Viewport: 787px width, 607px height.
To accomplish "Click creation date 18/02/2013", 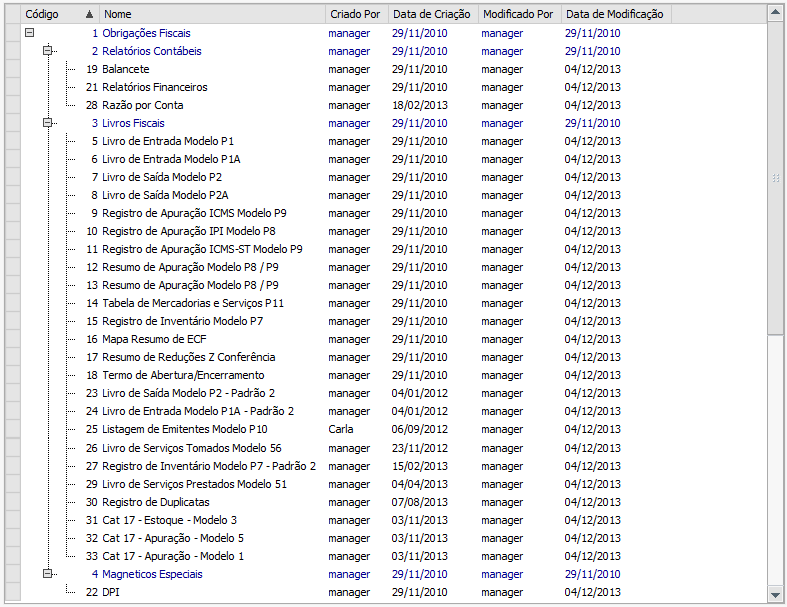I will point(420,105).
